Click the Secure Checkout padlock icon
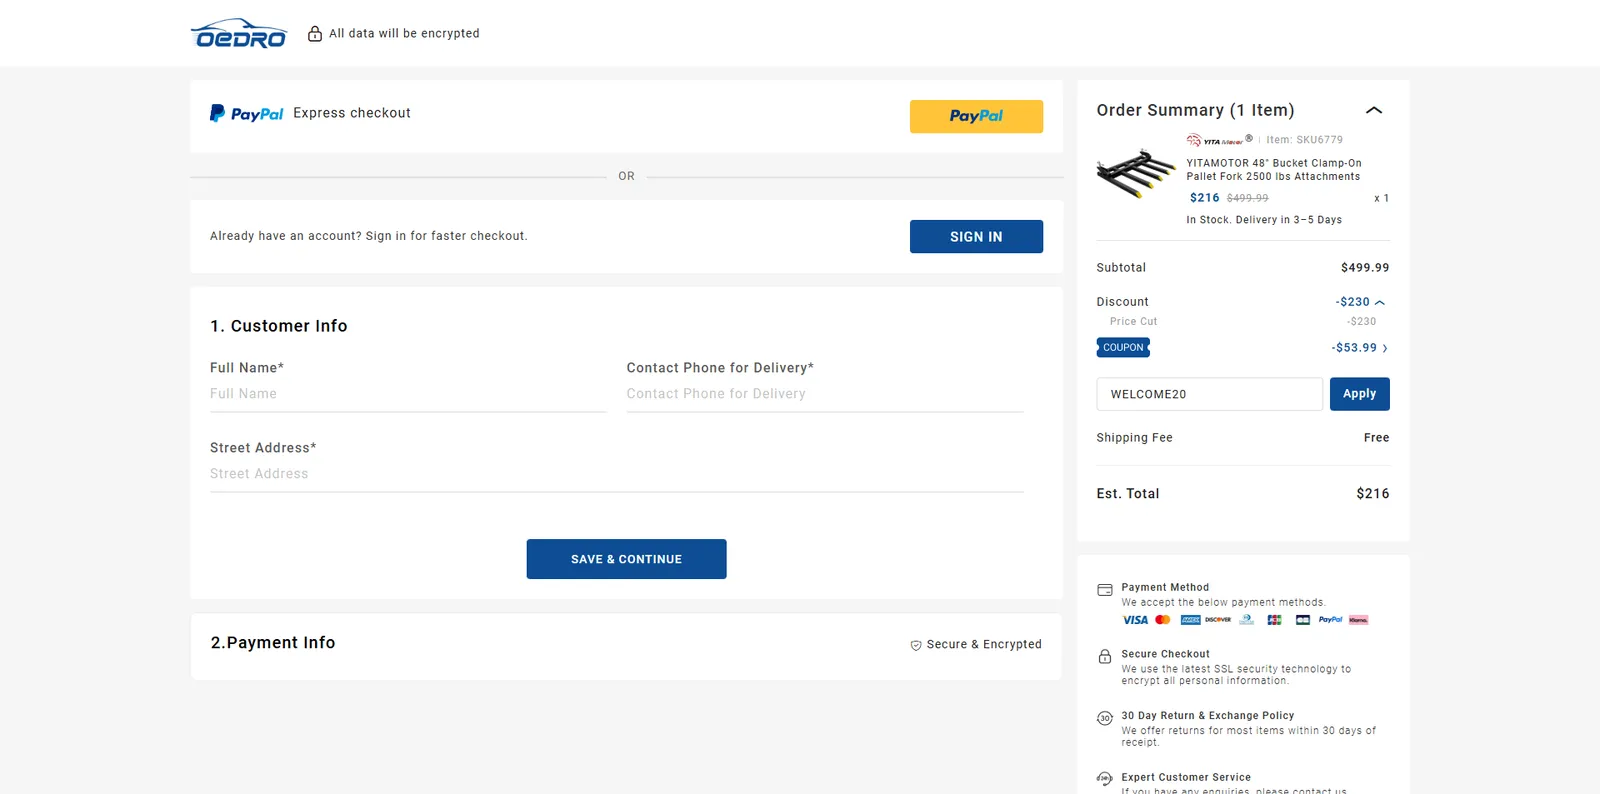The width and height of the screenshot is (1600, 794). pyautogui.click(x=1105, y=657)
